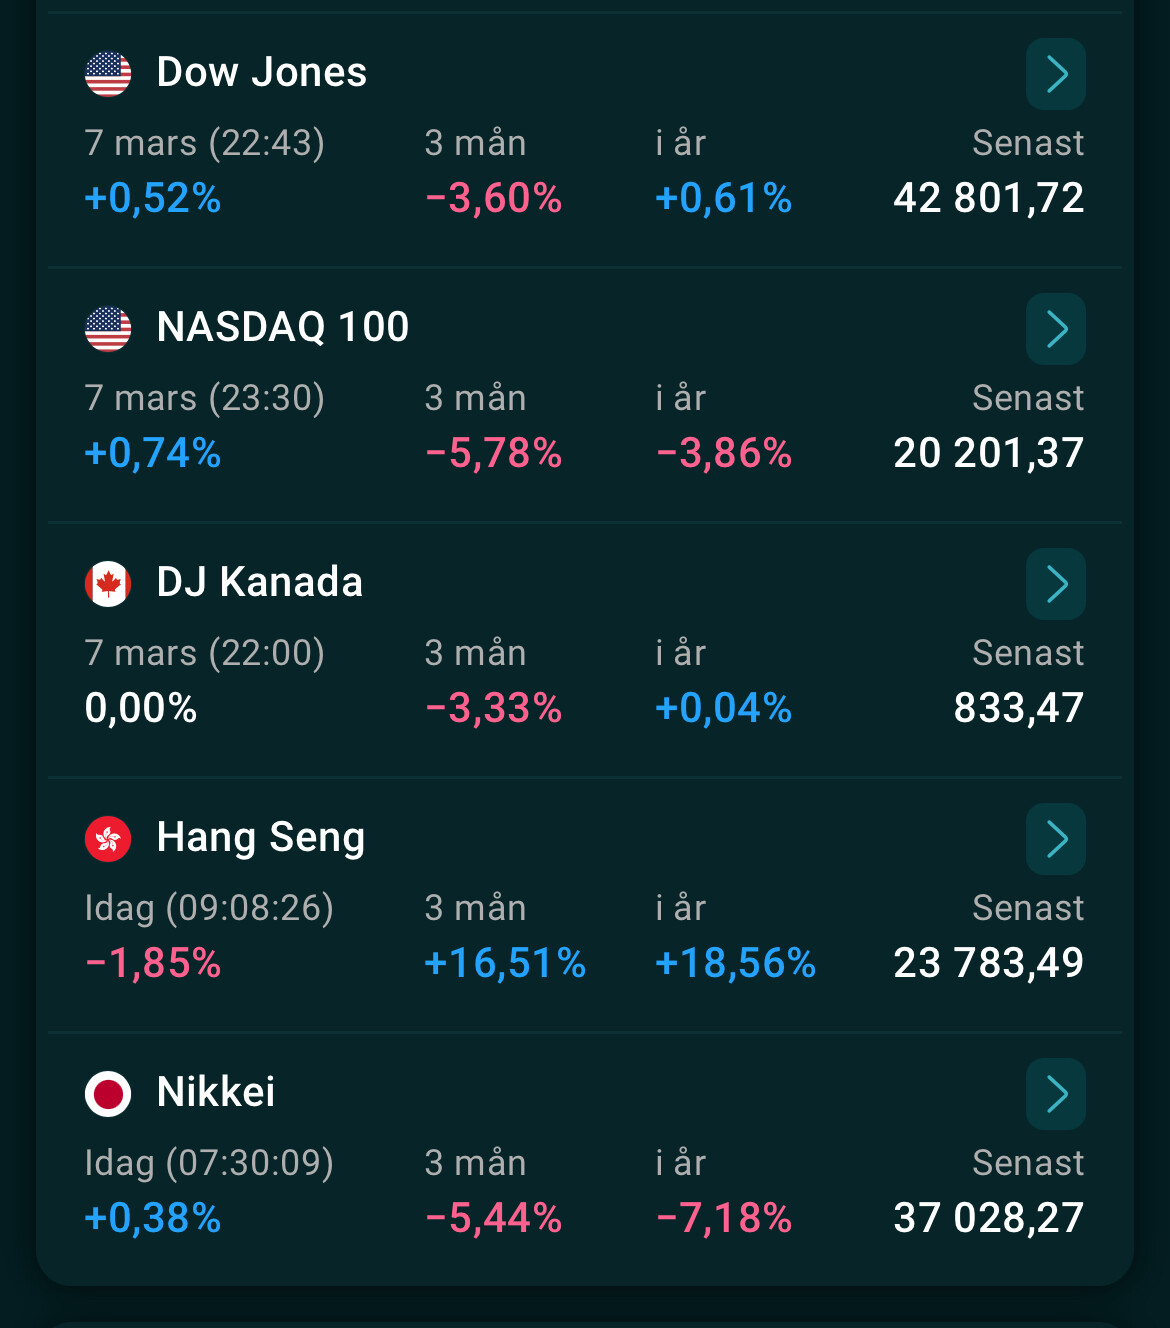Tap the Japanese flag icon
This screenshot has width=1170, height=1328.
[x=108, y=1094]
